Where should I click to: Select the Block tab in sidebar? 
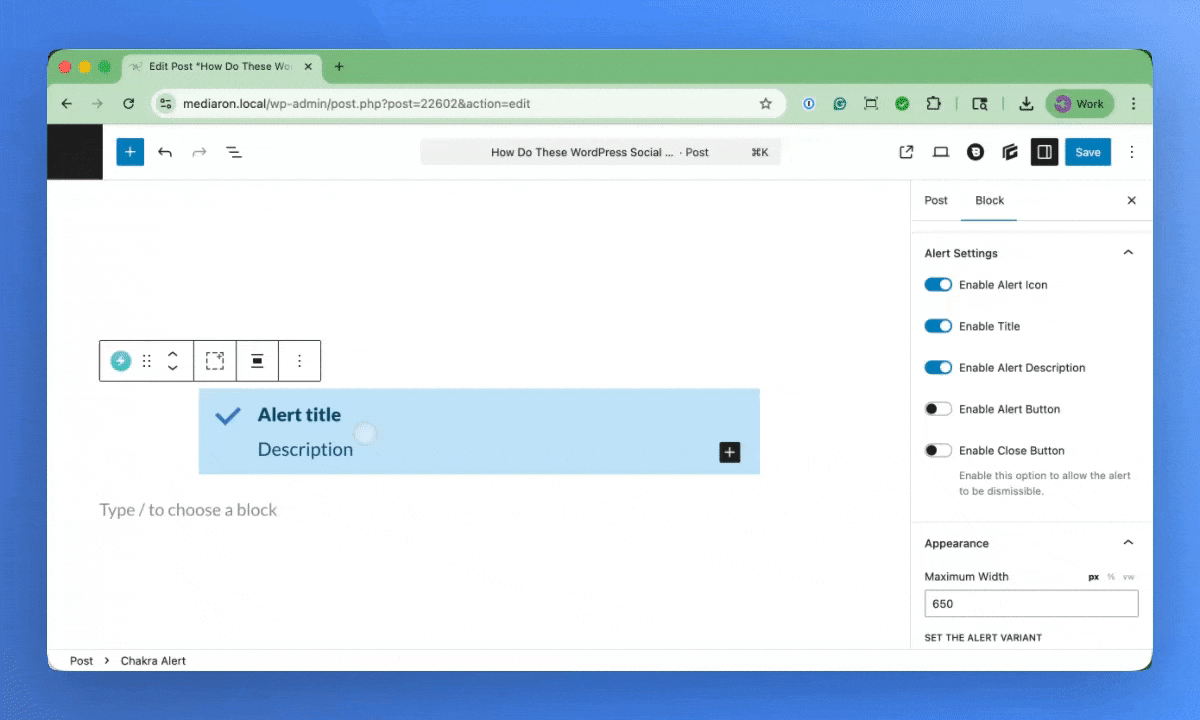(989, 200)
